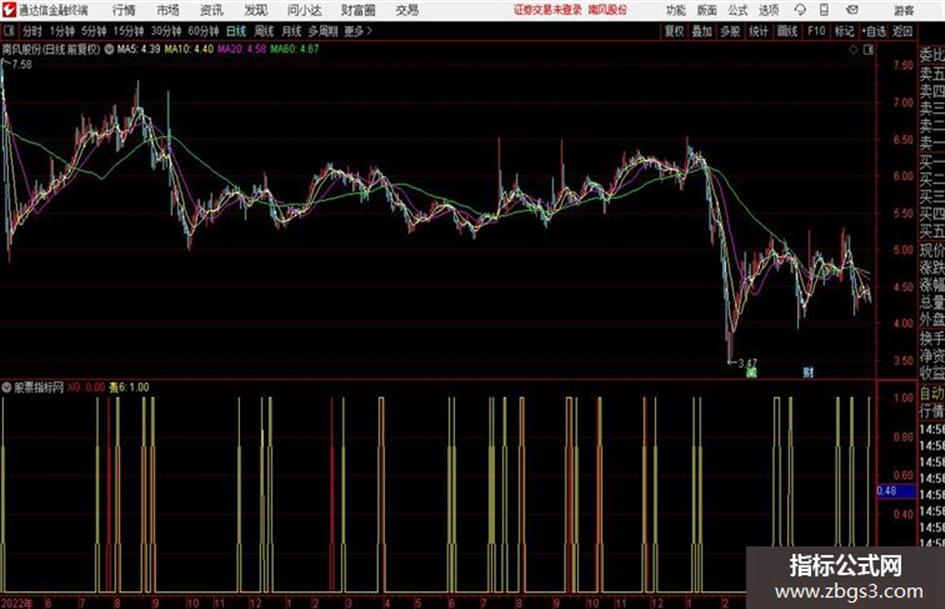Open the 版面 menu
945x609 pixels.
click(706, 10)
